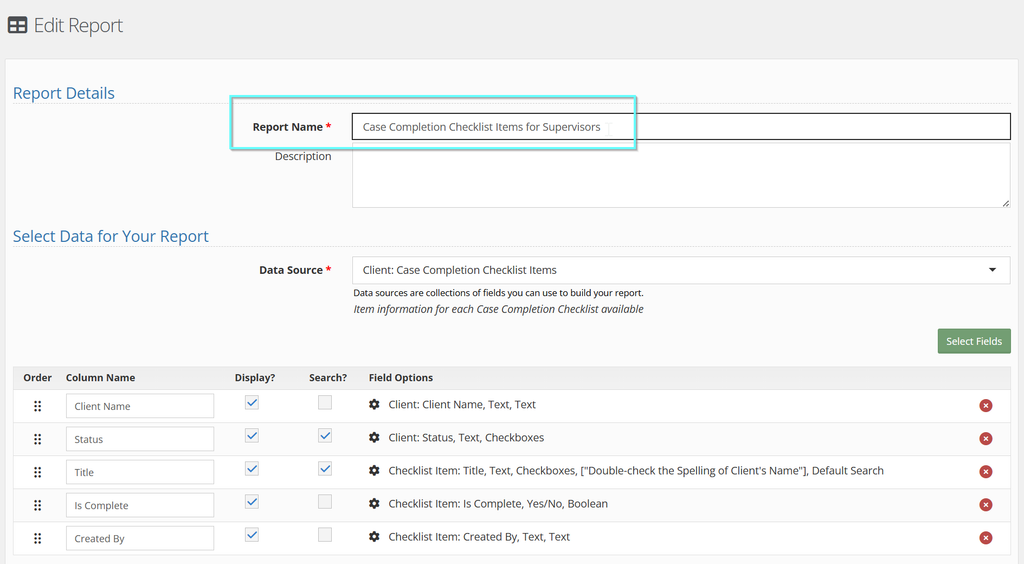Click the Select Fields button

[974, 341]
